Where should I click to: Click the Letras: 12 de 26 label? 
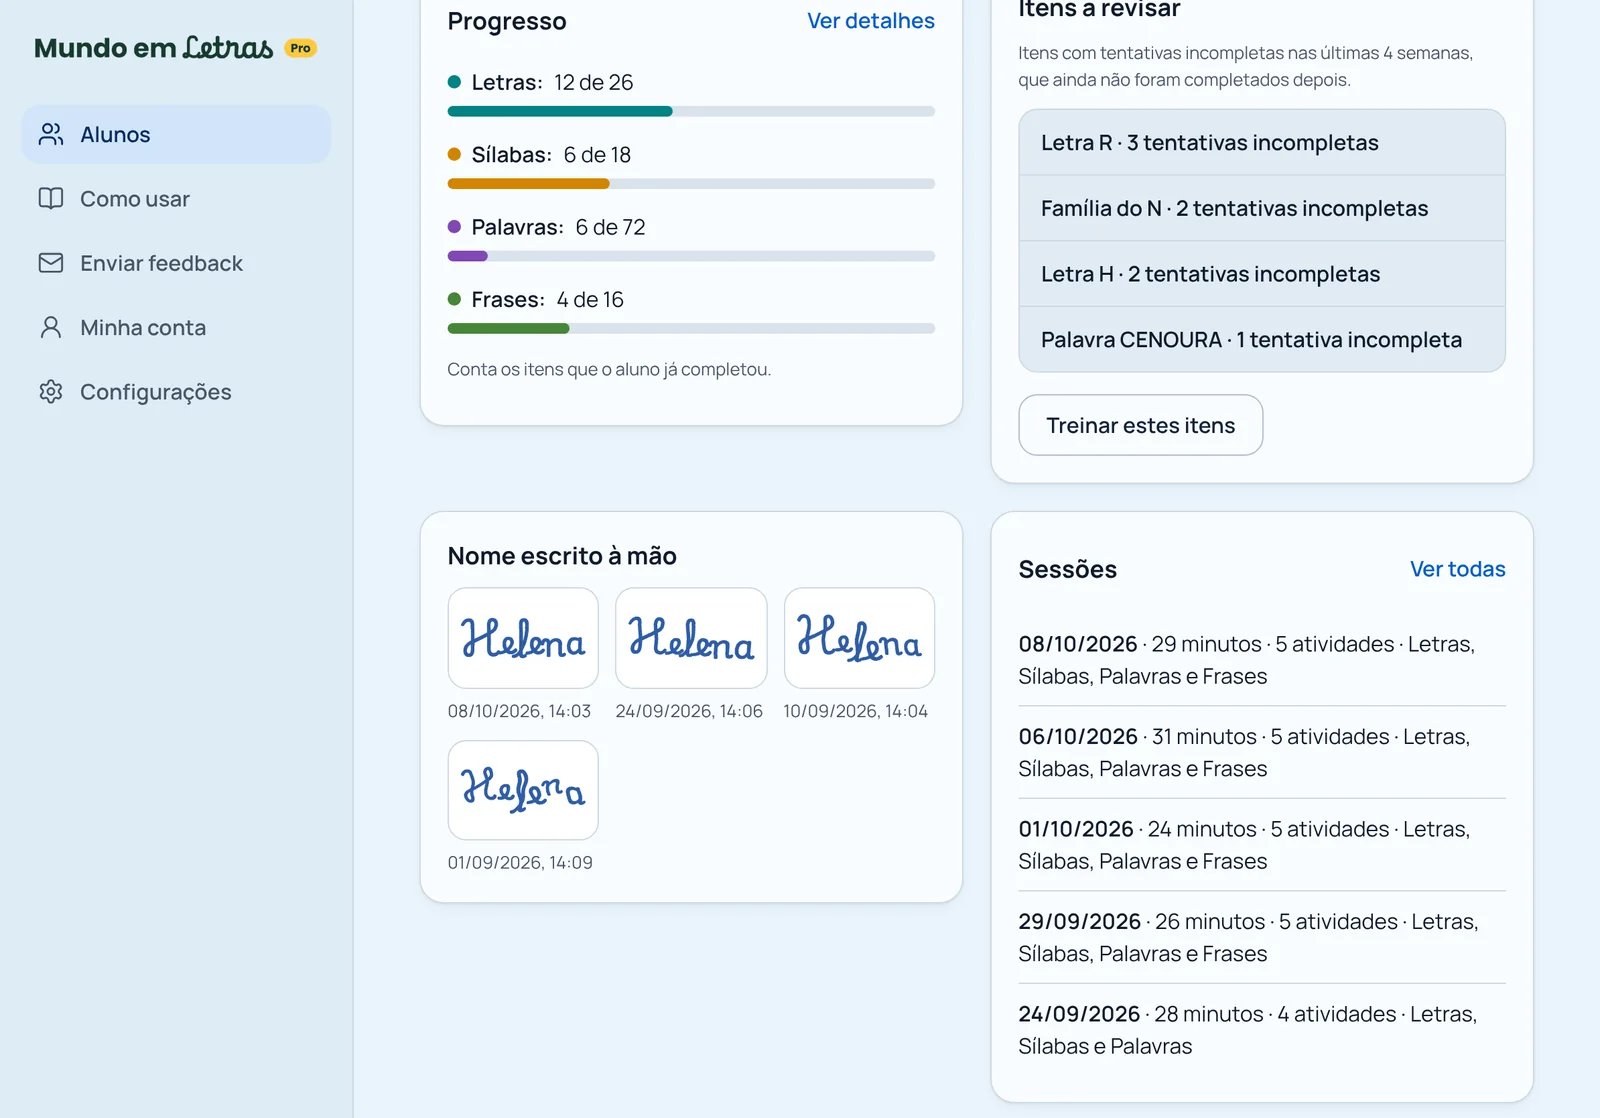click(x=552, y=82)
